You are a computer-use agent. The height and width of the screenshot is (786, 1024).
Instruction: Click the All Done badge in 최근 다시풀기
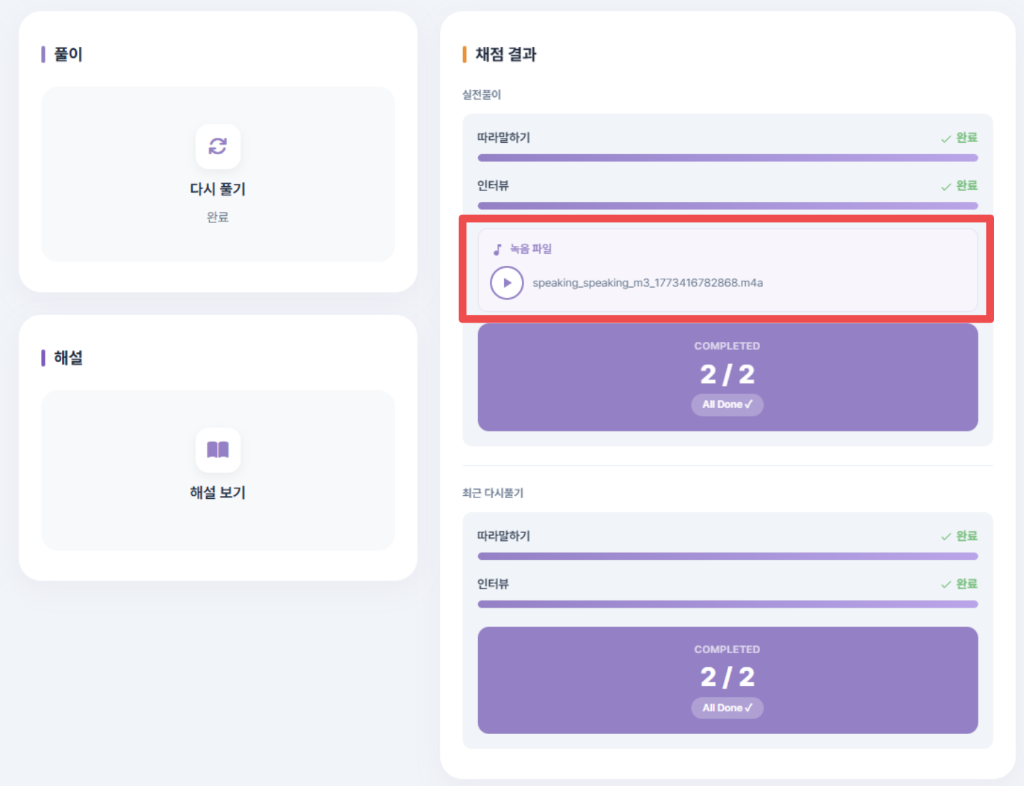pos(727,708)
